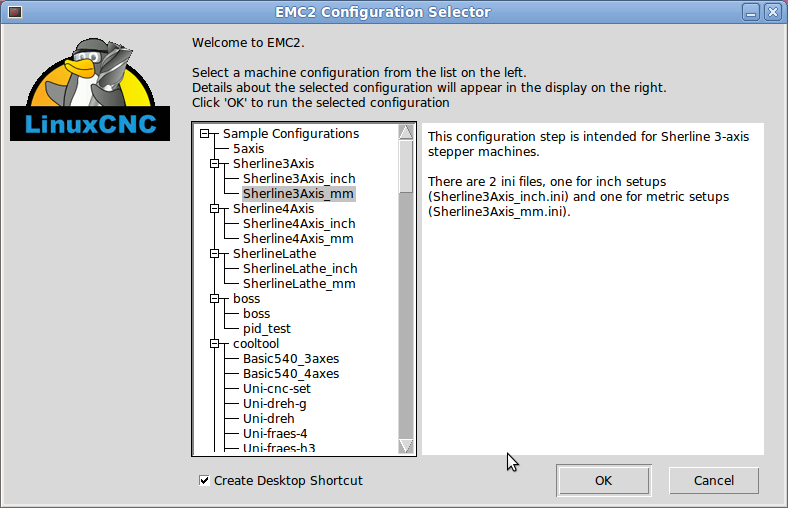The height and width of the screenshot is (508, 788).
Task: Cancel the configuration selector
Action: (714, 481)
